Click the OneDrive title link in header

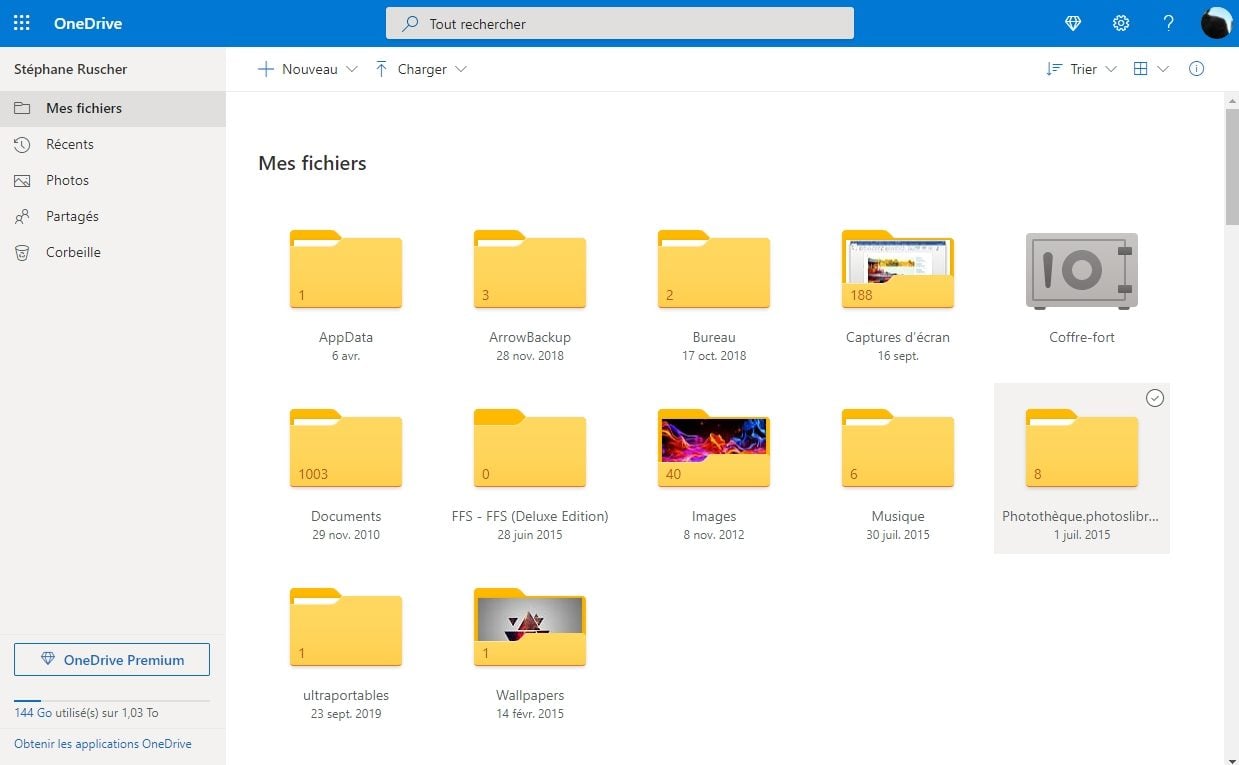88,23
